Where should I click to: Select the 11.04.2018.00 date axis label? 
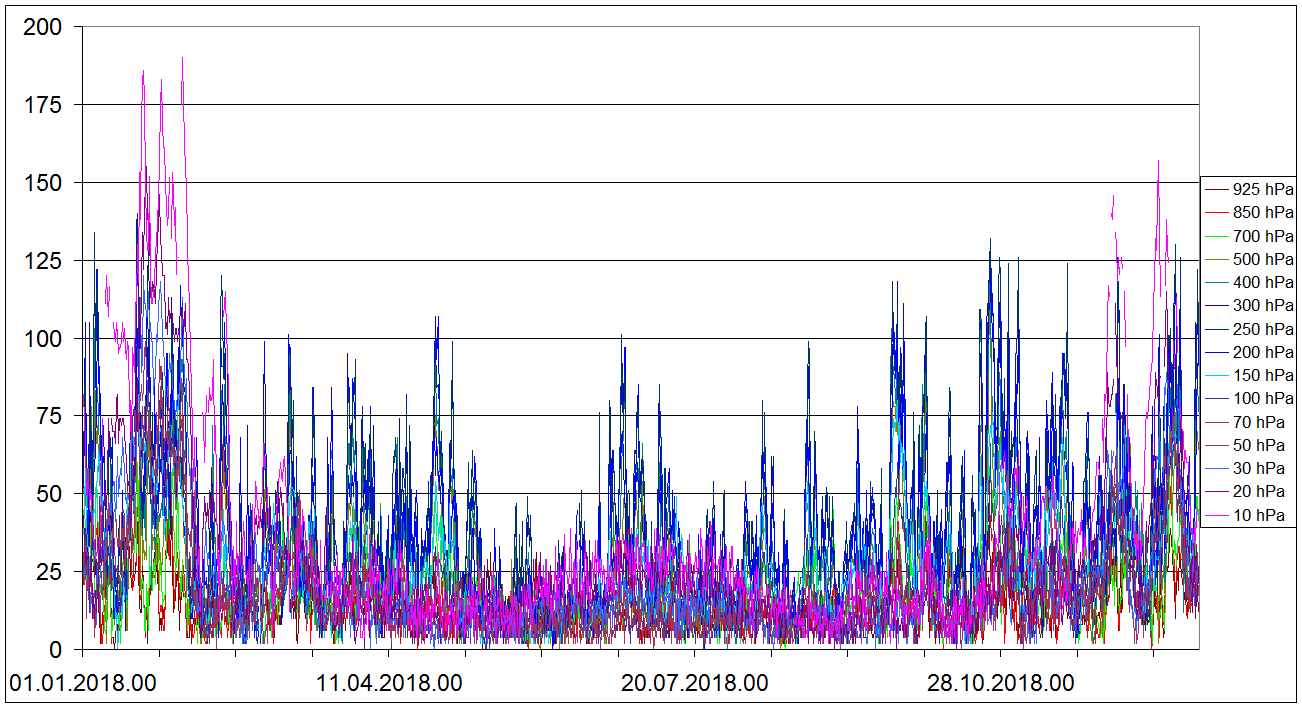click(389, 684)
